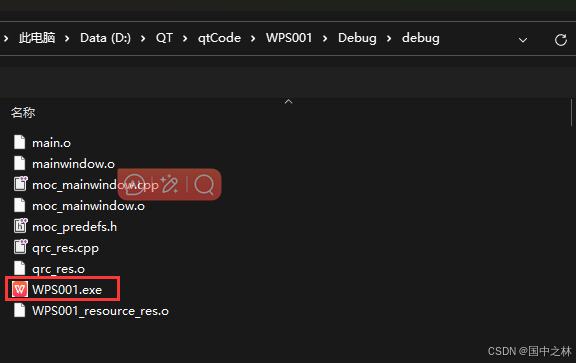Click the refresh icon in address bar
The image size is (576, 363).
pos(561,40)
